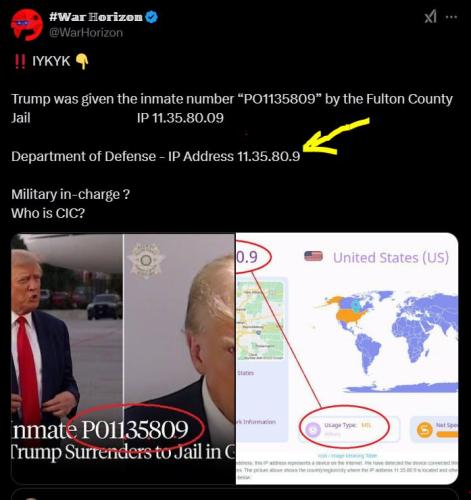Screen dimensions: 471x500
Task: Click the US flag icon
Action: click(313, 256)
